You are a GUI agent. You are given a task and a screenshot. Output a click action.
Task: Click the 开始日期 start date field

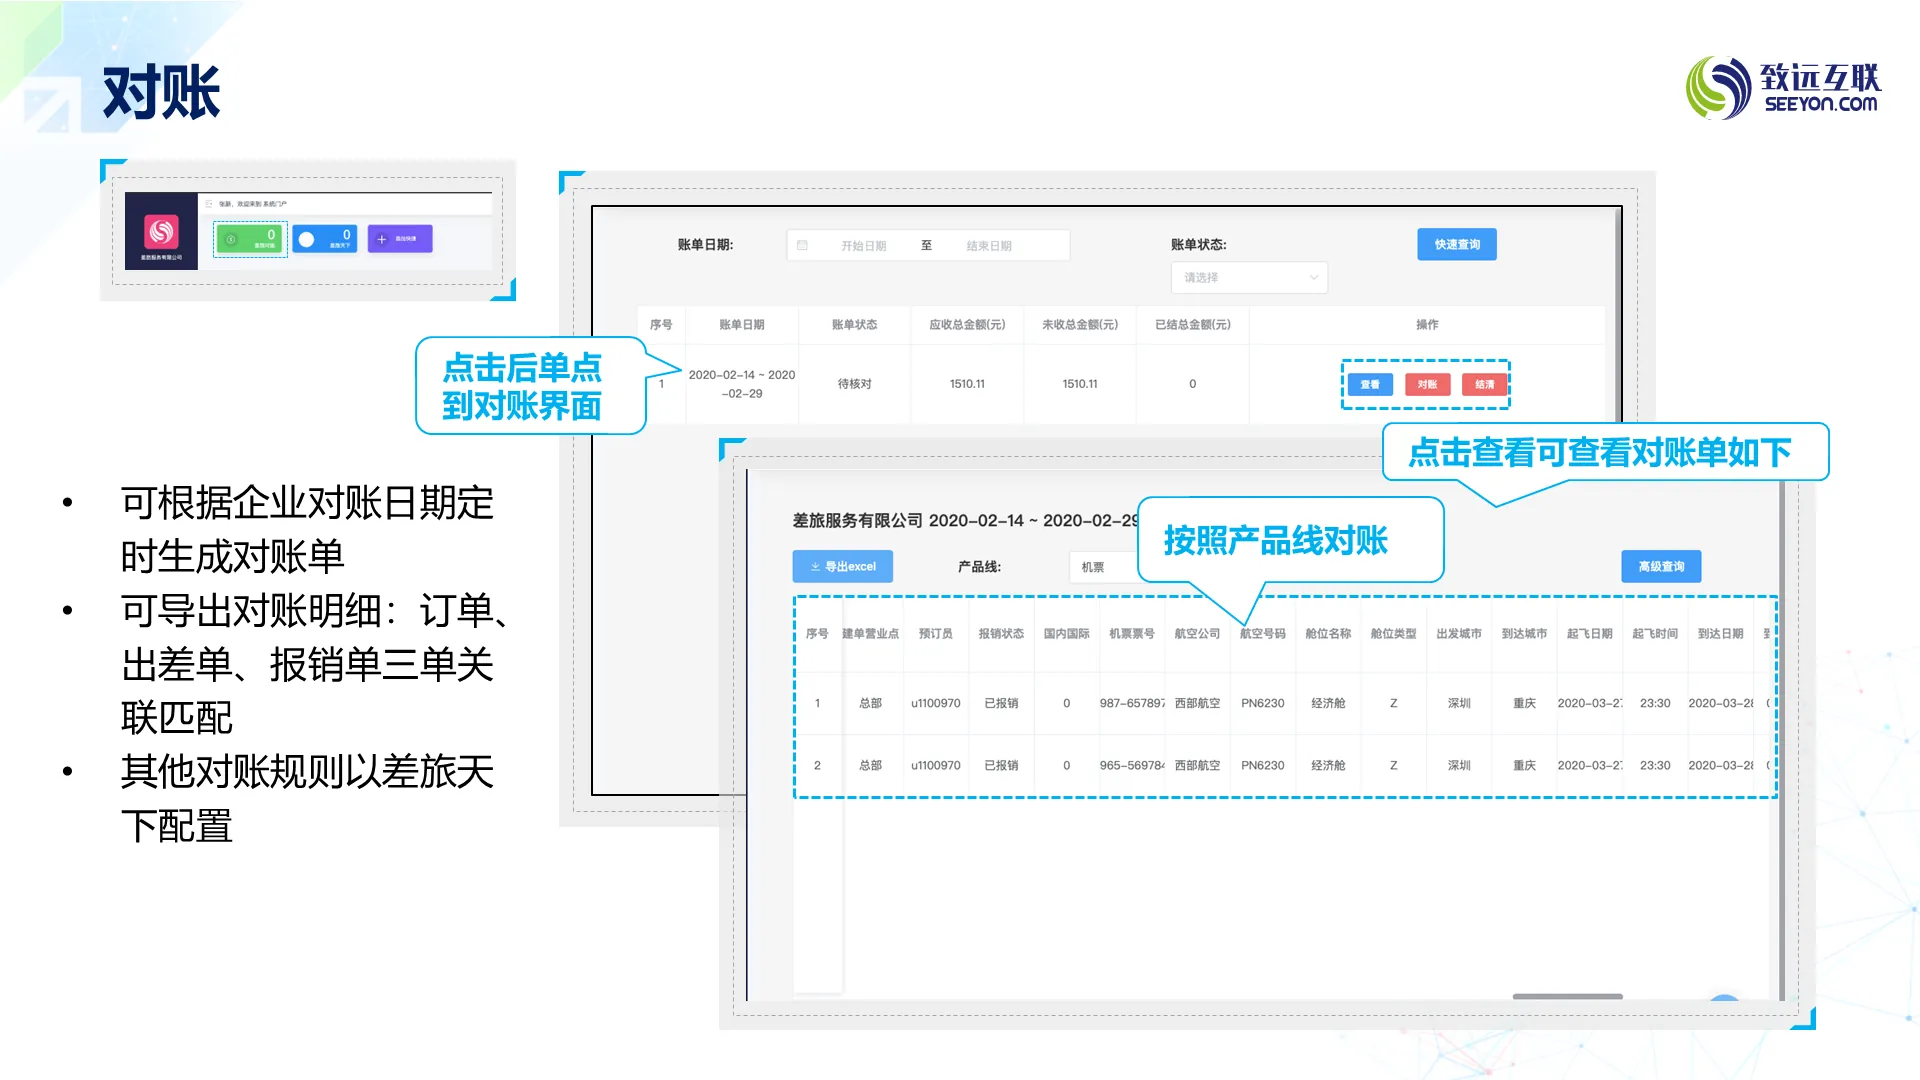click(x=863, y=245)
